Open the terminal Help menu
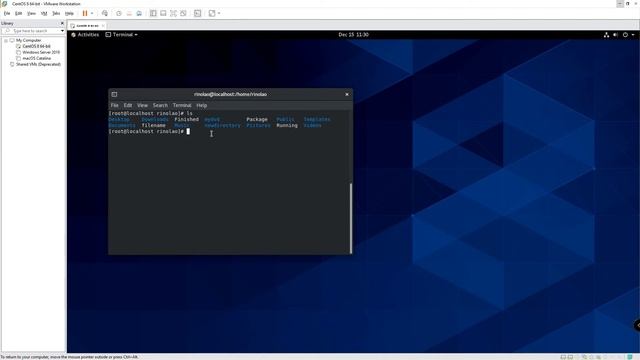Screen dimensions: 640x360 (x=202, y=105)
